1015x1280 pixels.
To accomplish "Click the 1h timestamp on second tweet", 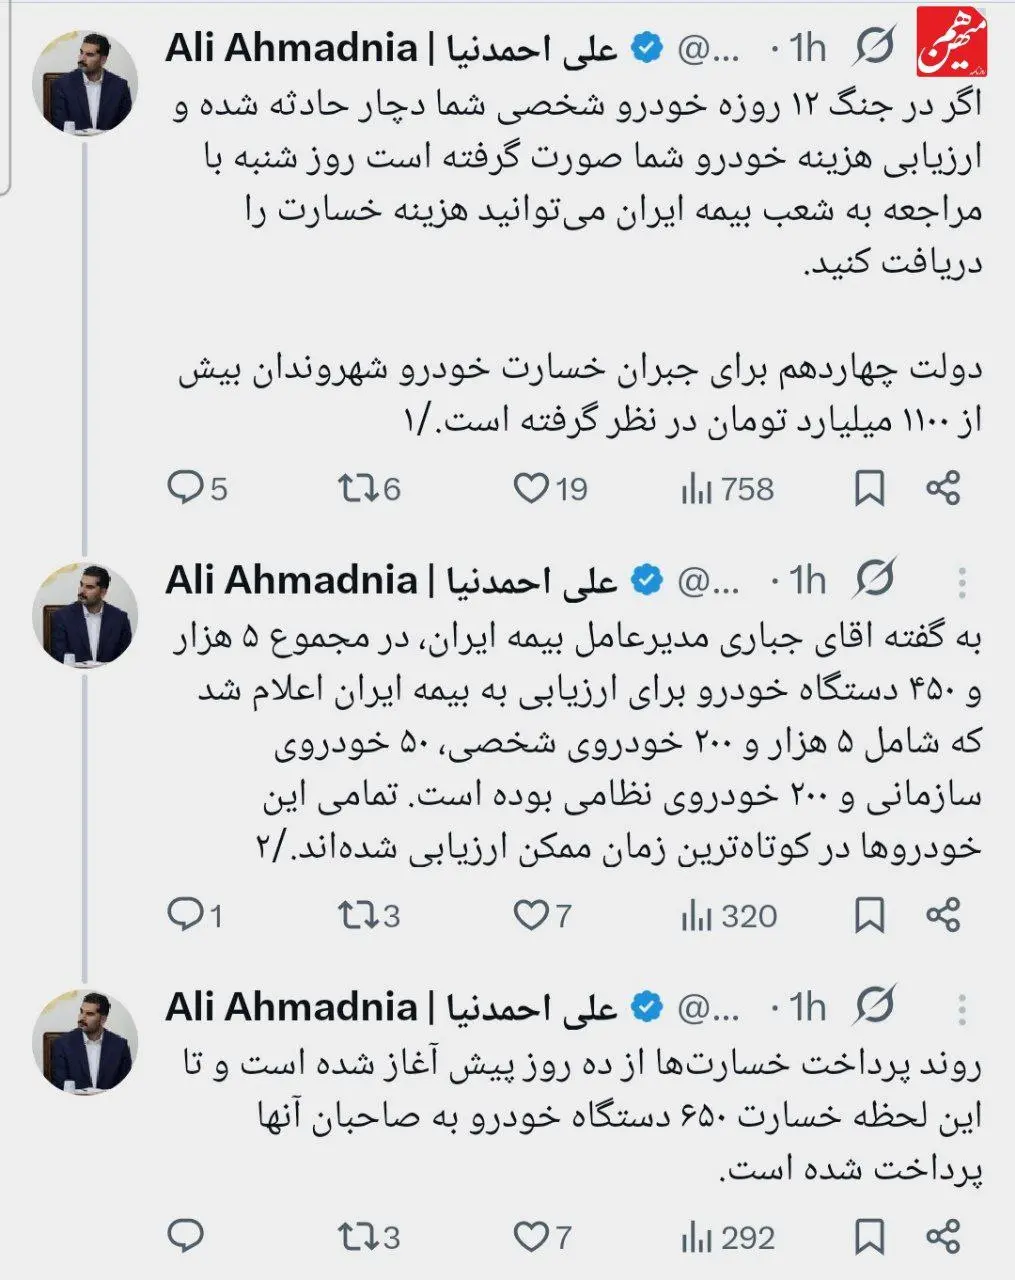I will [807, 580].
